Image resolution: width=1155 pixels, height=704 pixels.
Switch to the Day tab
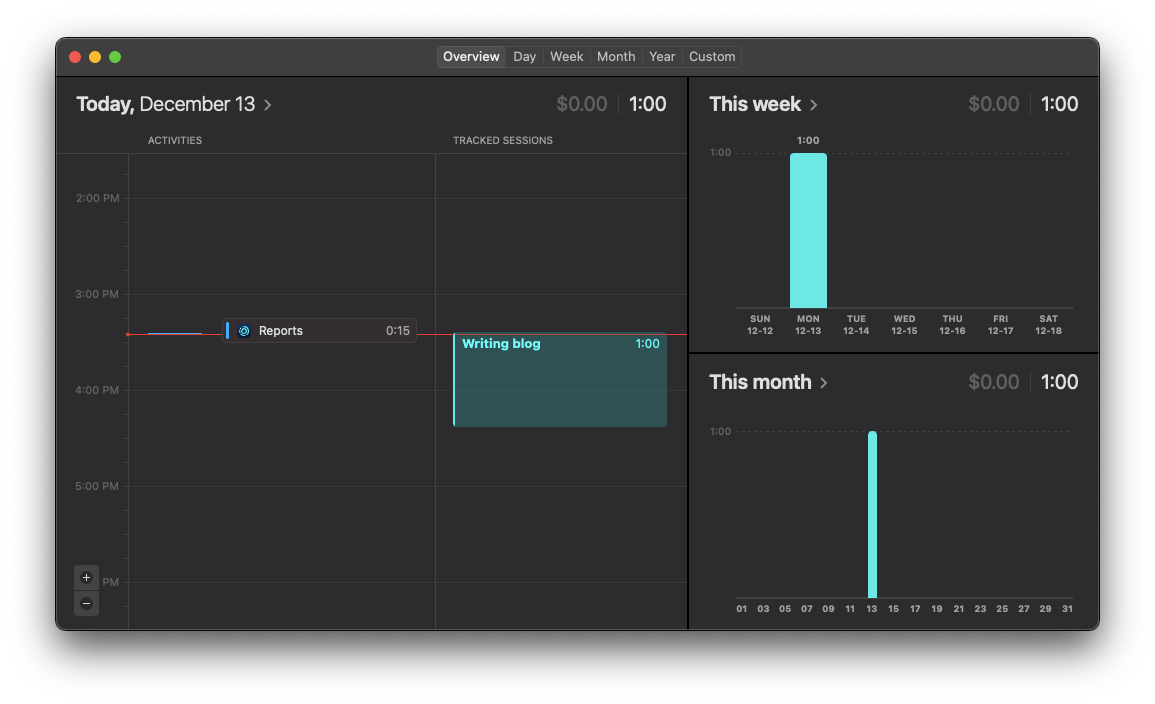524,57
